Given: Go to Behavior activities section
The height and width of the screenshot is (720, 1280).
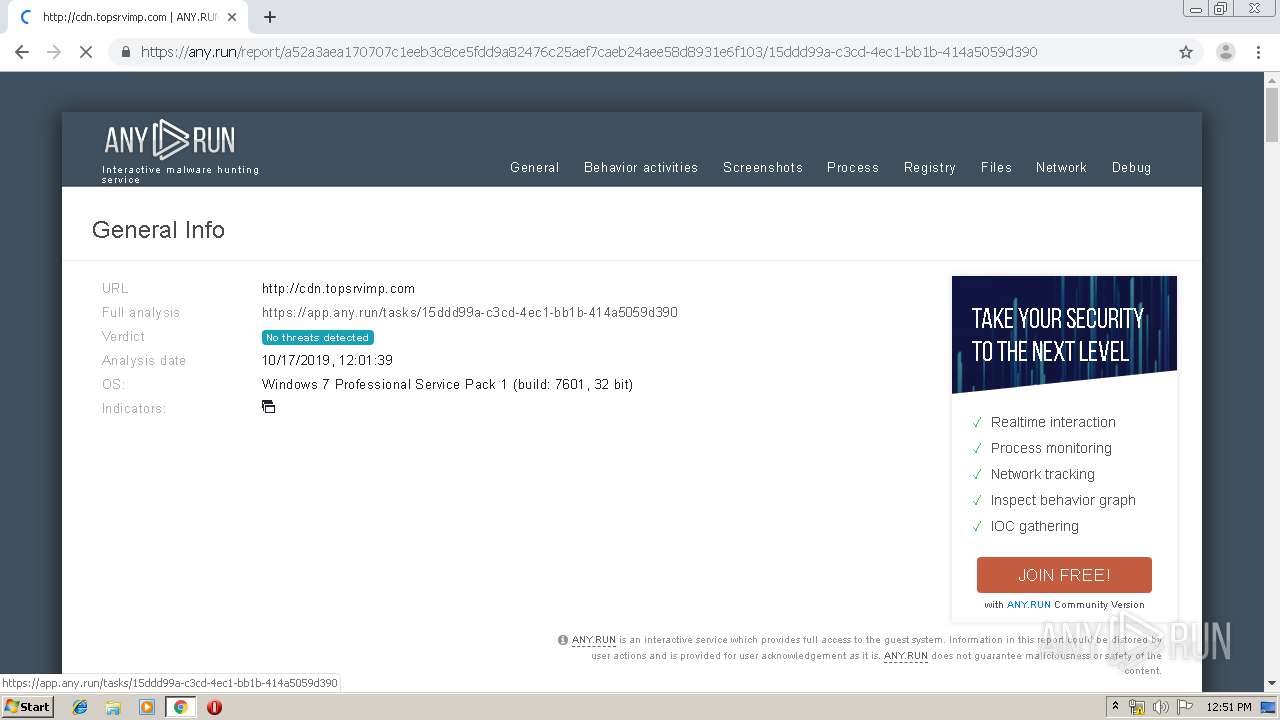Looking at the screenshot, I should [641, 168].
